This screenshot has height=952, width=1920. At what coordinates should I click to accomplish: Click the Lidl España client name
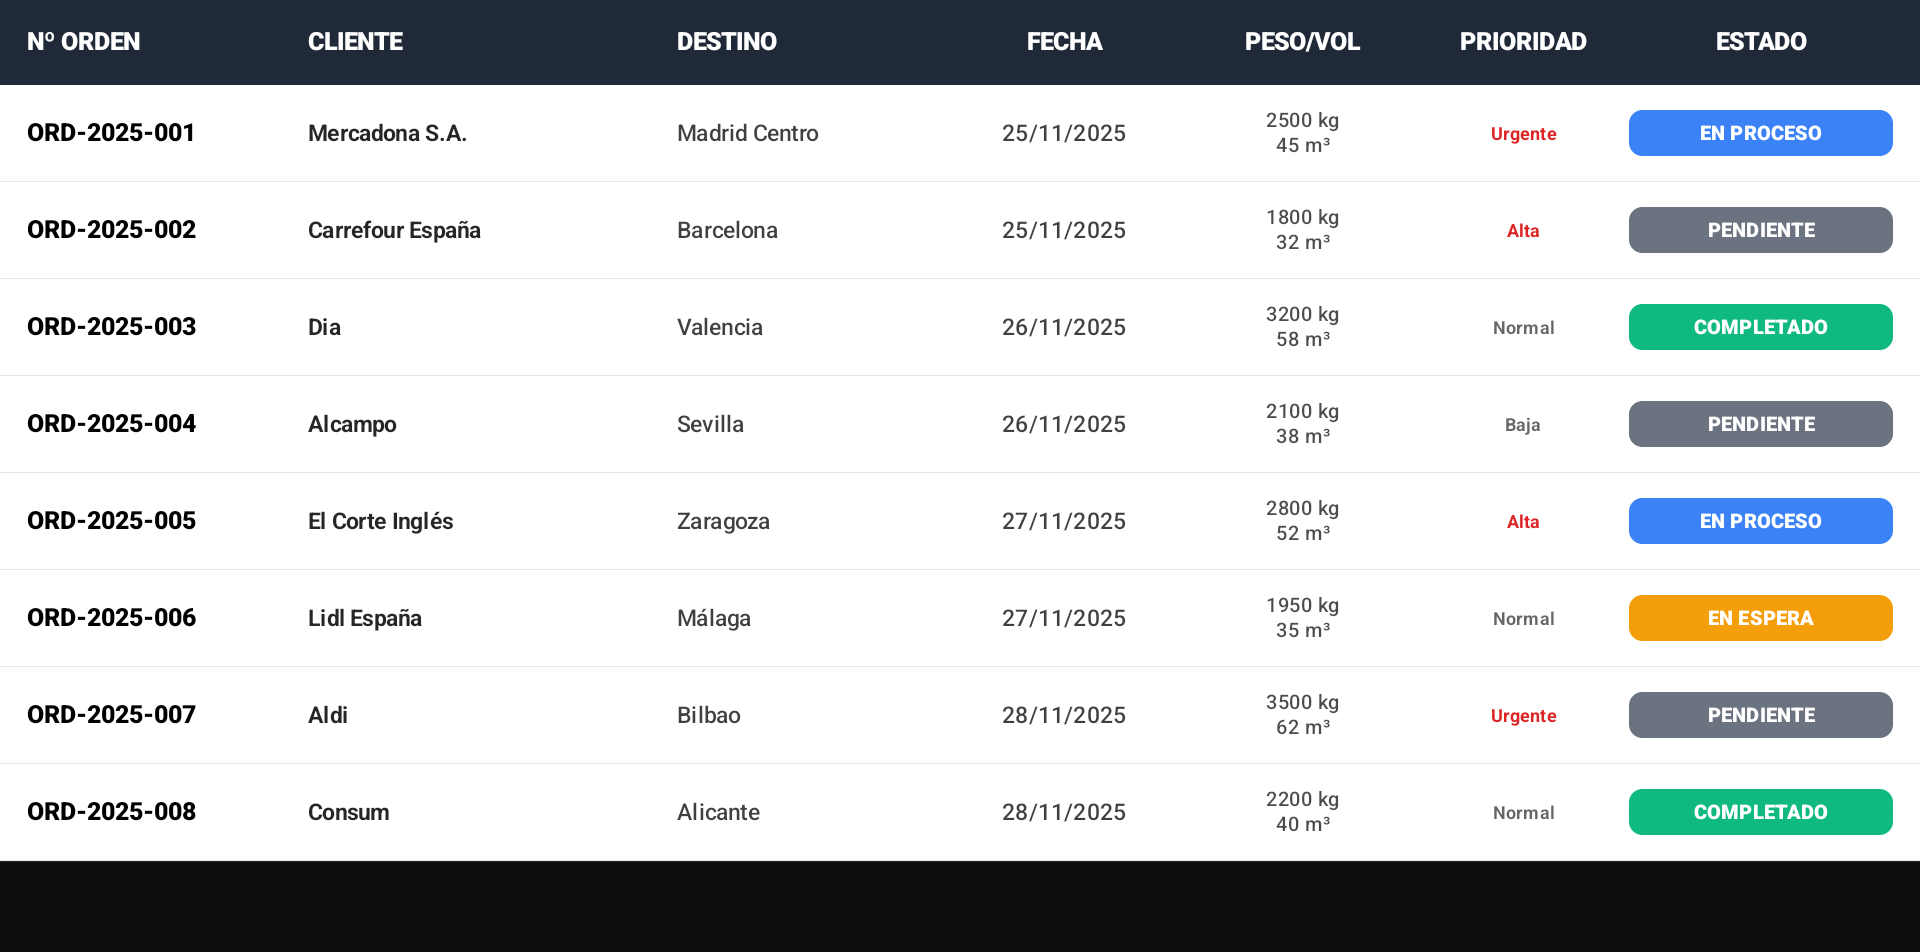click(365, 618)
